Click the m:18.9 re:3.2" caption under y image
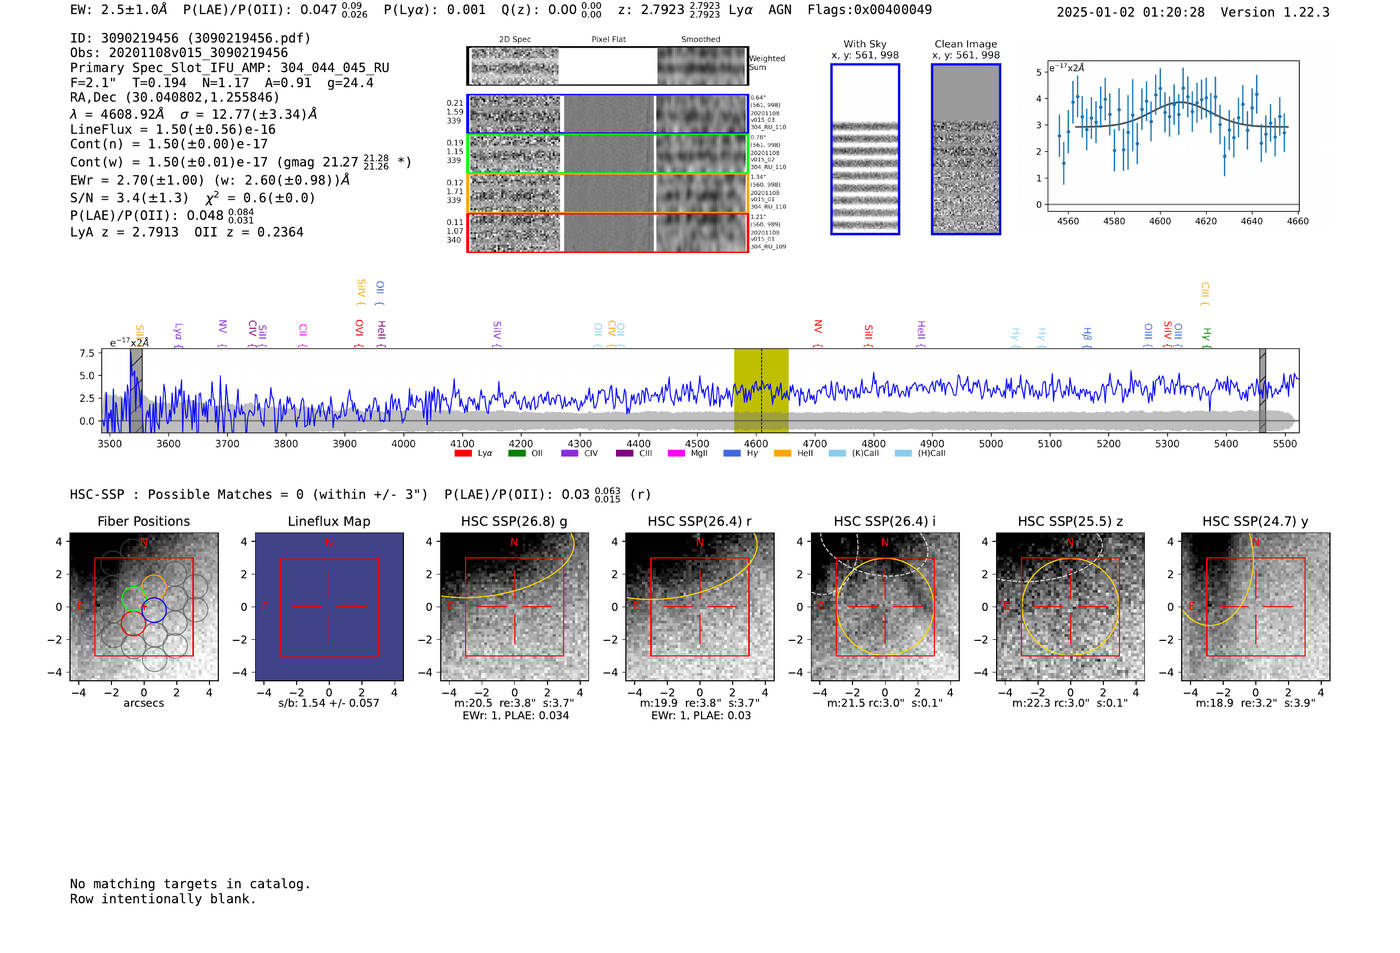The width and height of the screenshot is (1400, 953). pyautogui.click(x=1255, y=703)
